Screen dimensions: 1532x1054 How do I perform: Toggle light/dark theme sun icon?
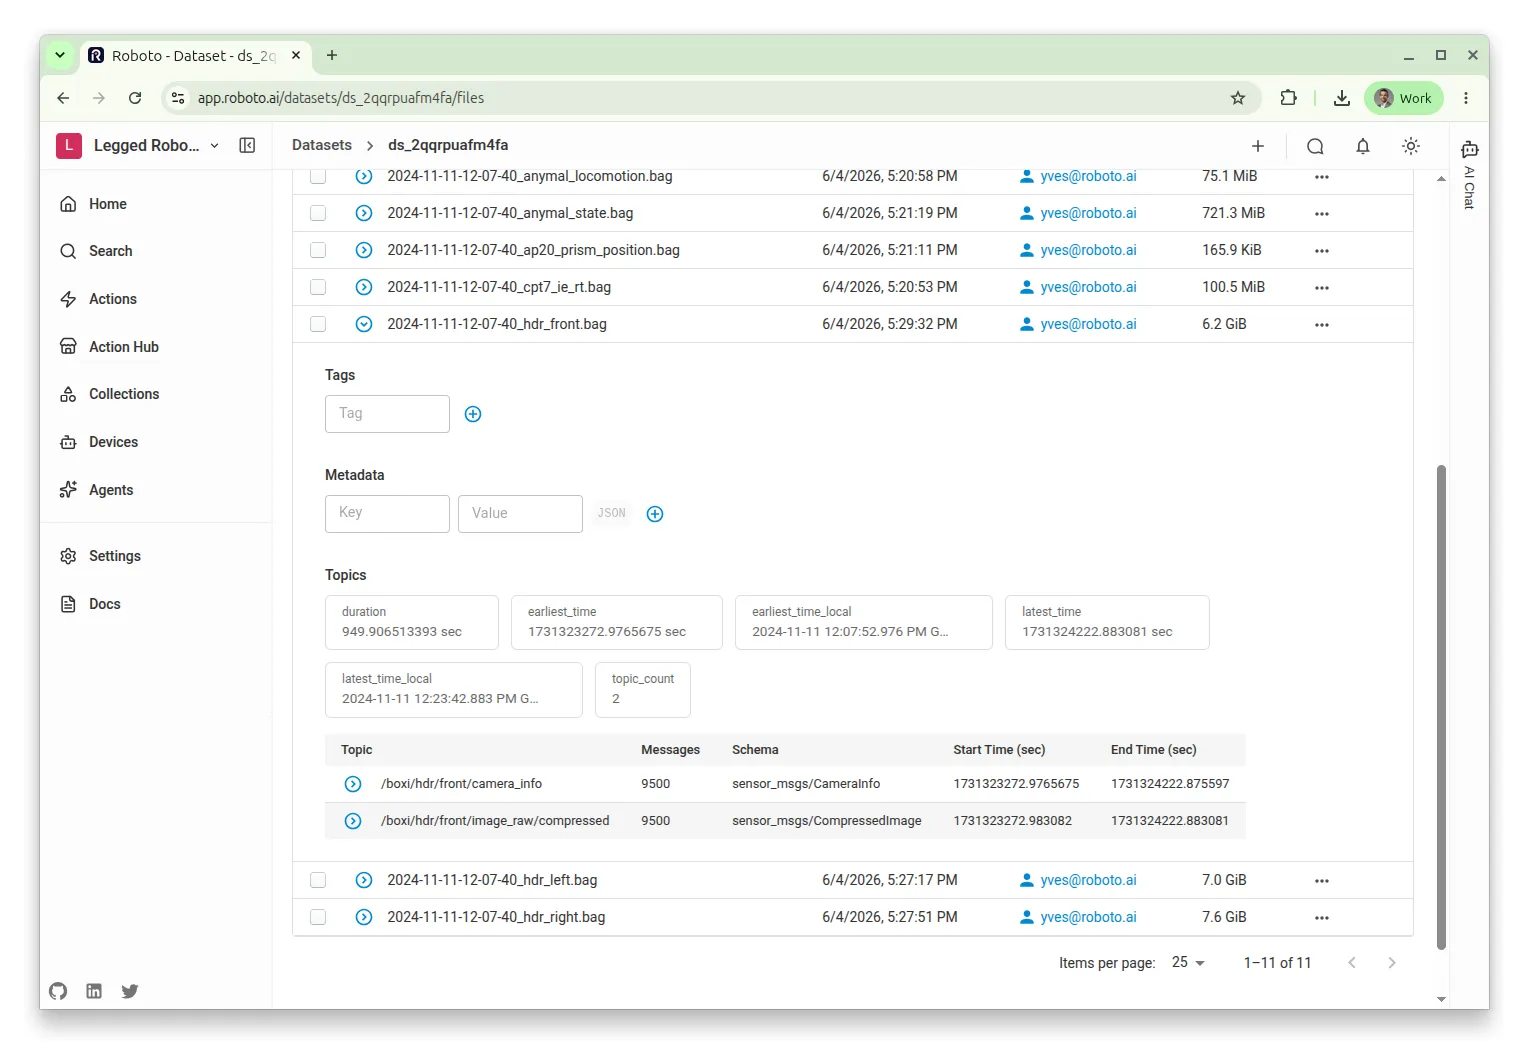1410,146
